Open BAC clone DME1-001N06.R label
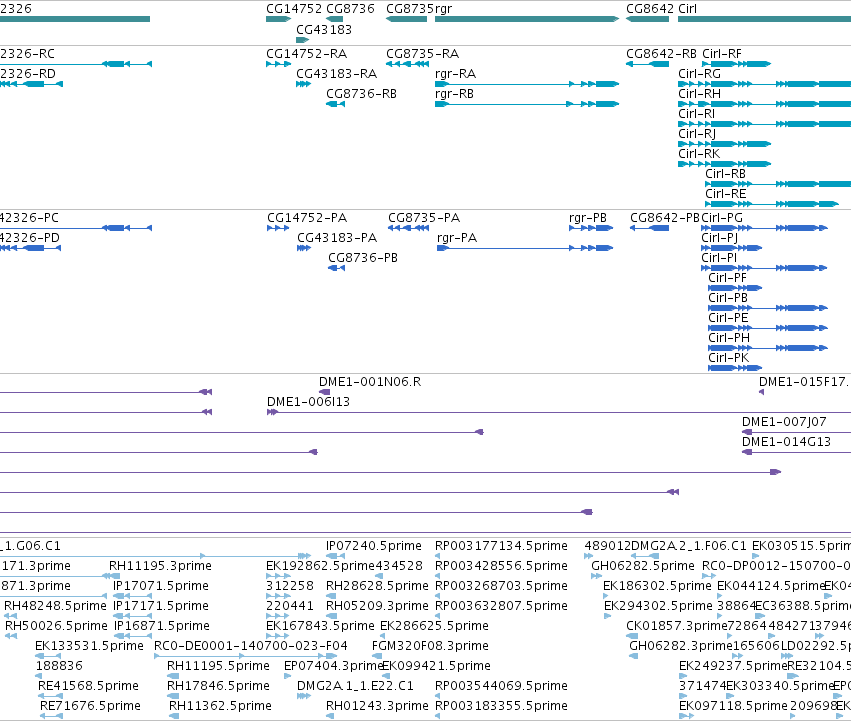This screenshot has width=851, height=721. [x=370, y=382]
